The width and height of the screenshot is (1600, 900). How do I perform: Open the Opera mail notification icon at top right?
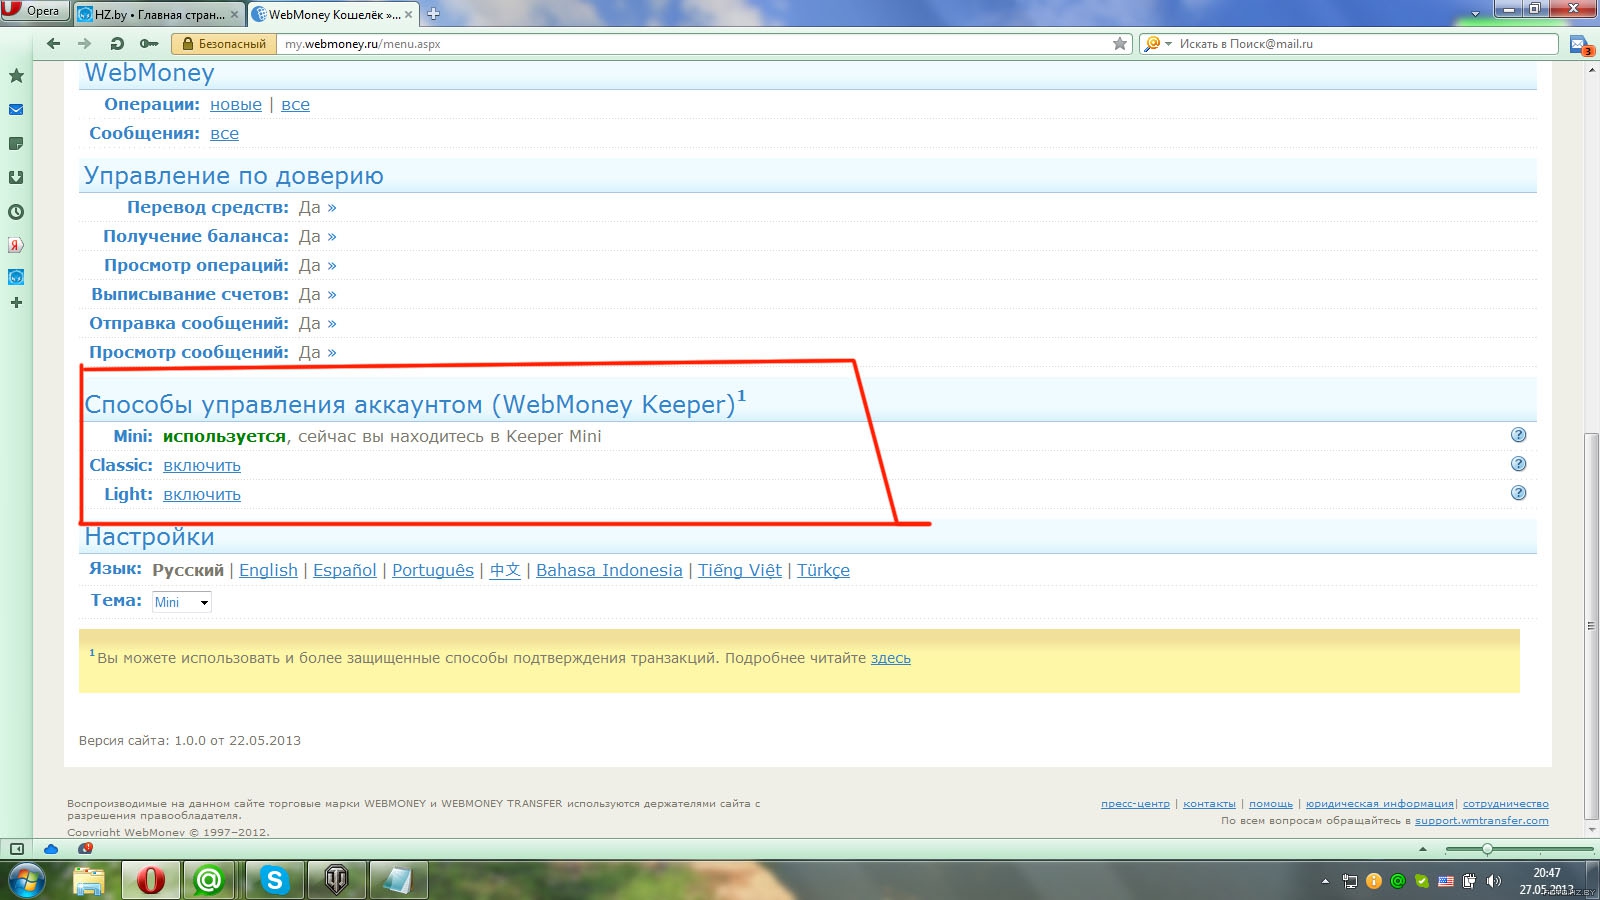point(1580,45)
